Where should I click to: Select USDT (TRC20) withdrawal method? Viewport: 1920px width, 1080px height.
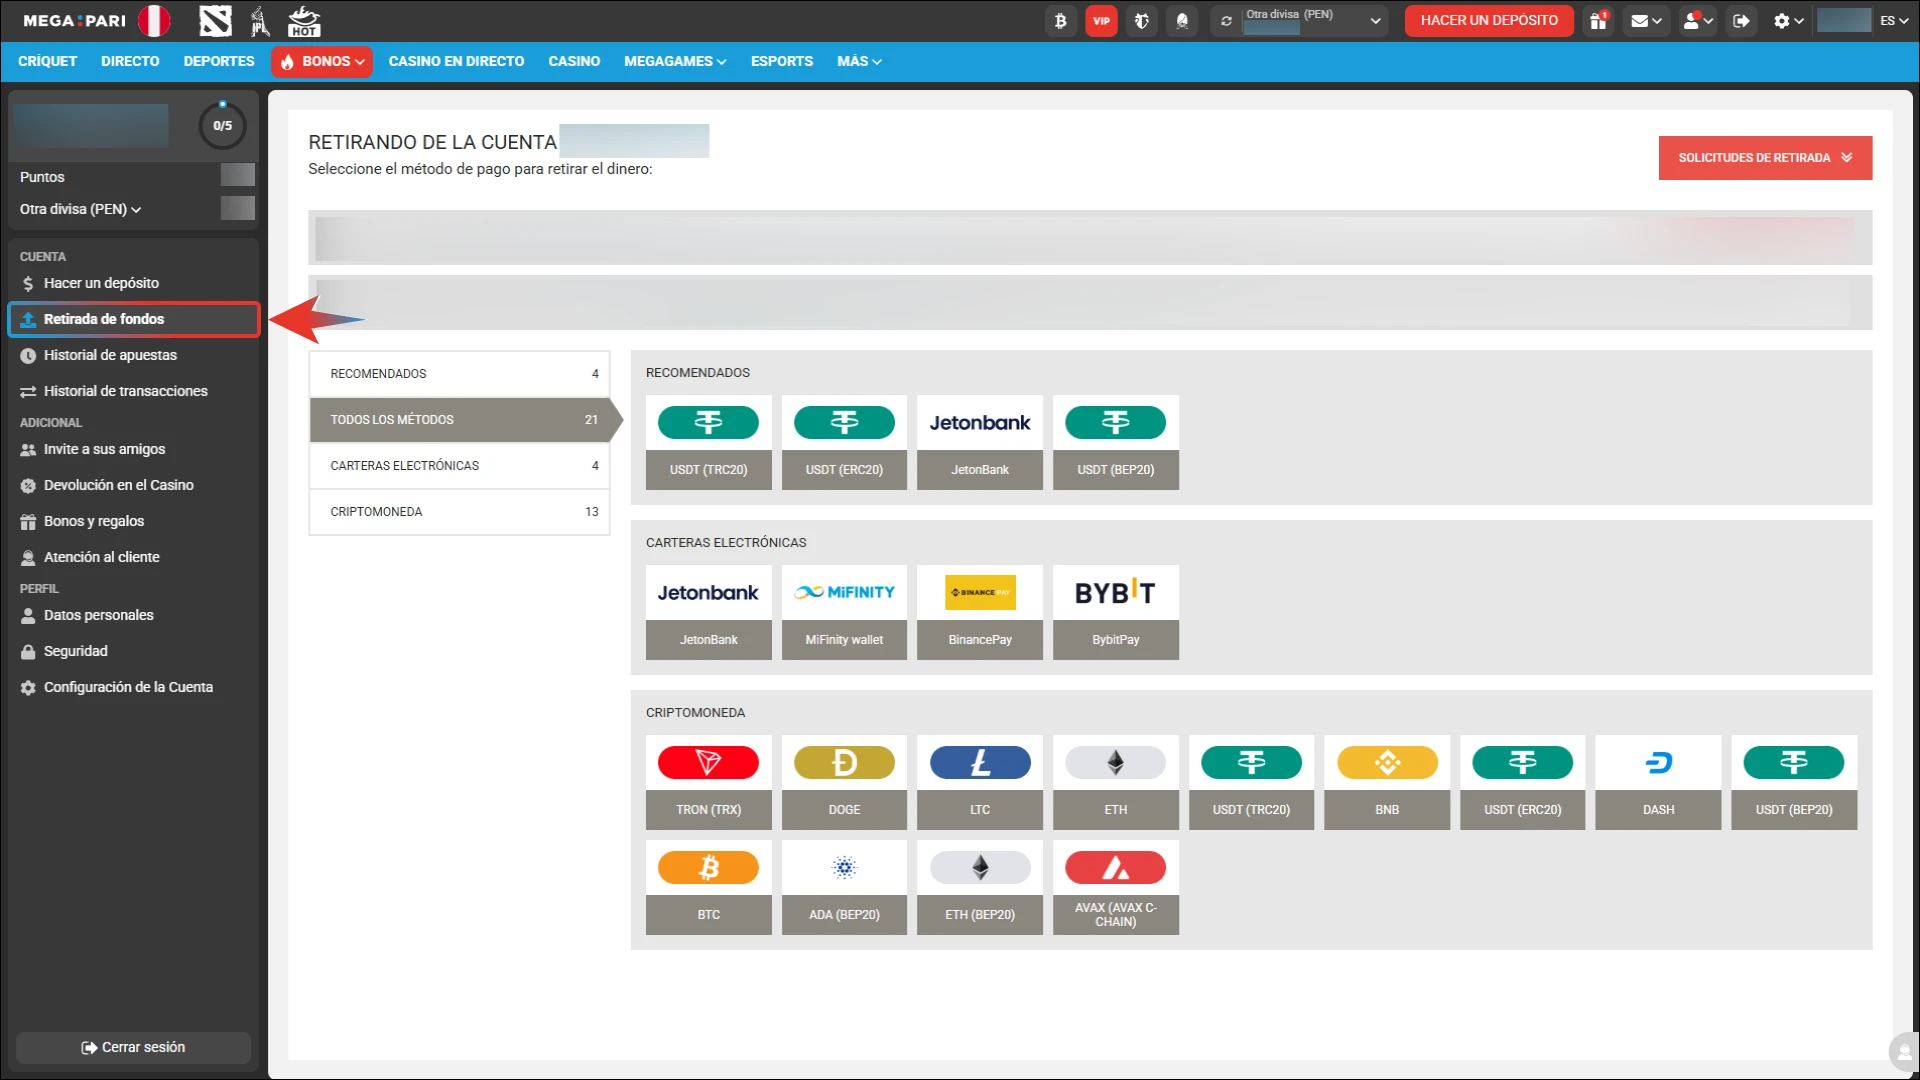(x=708, y=443)
